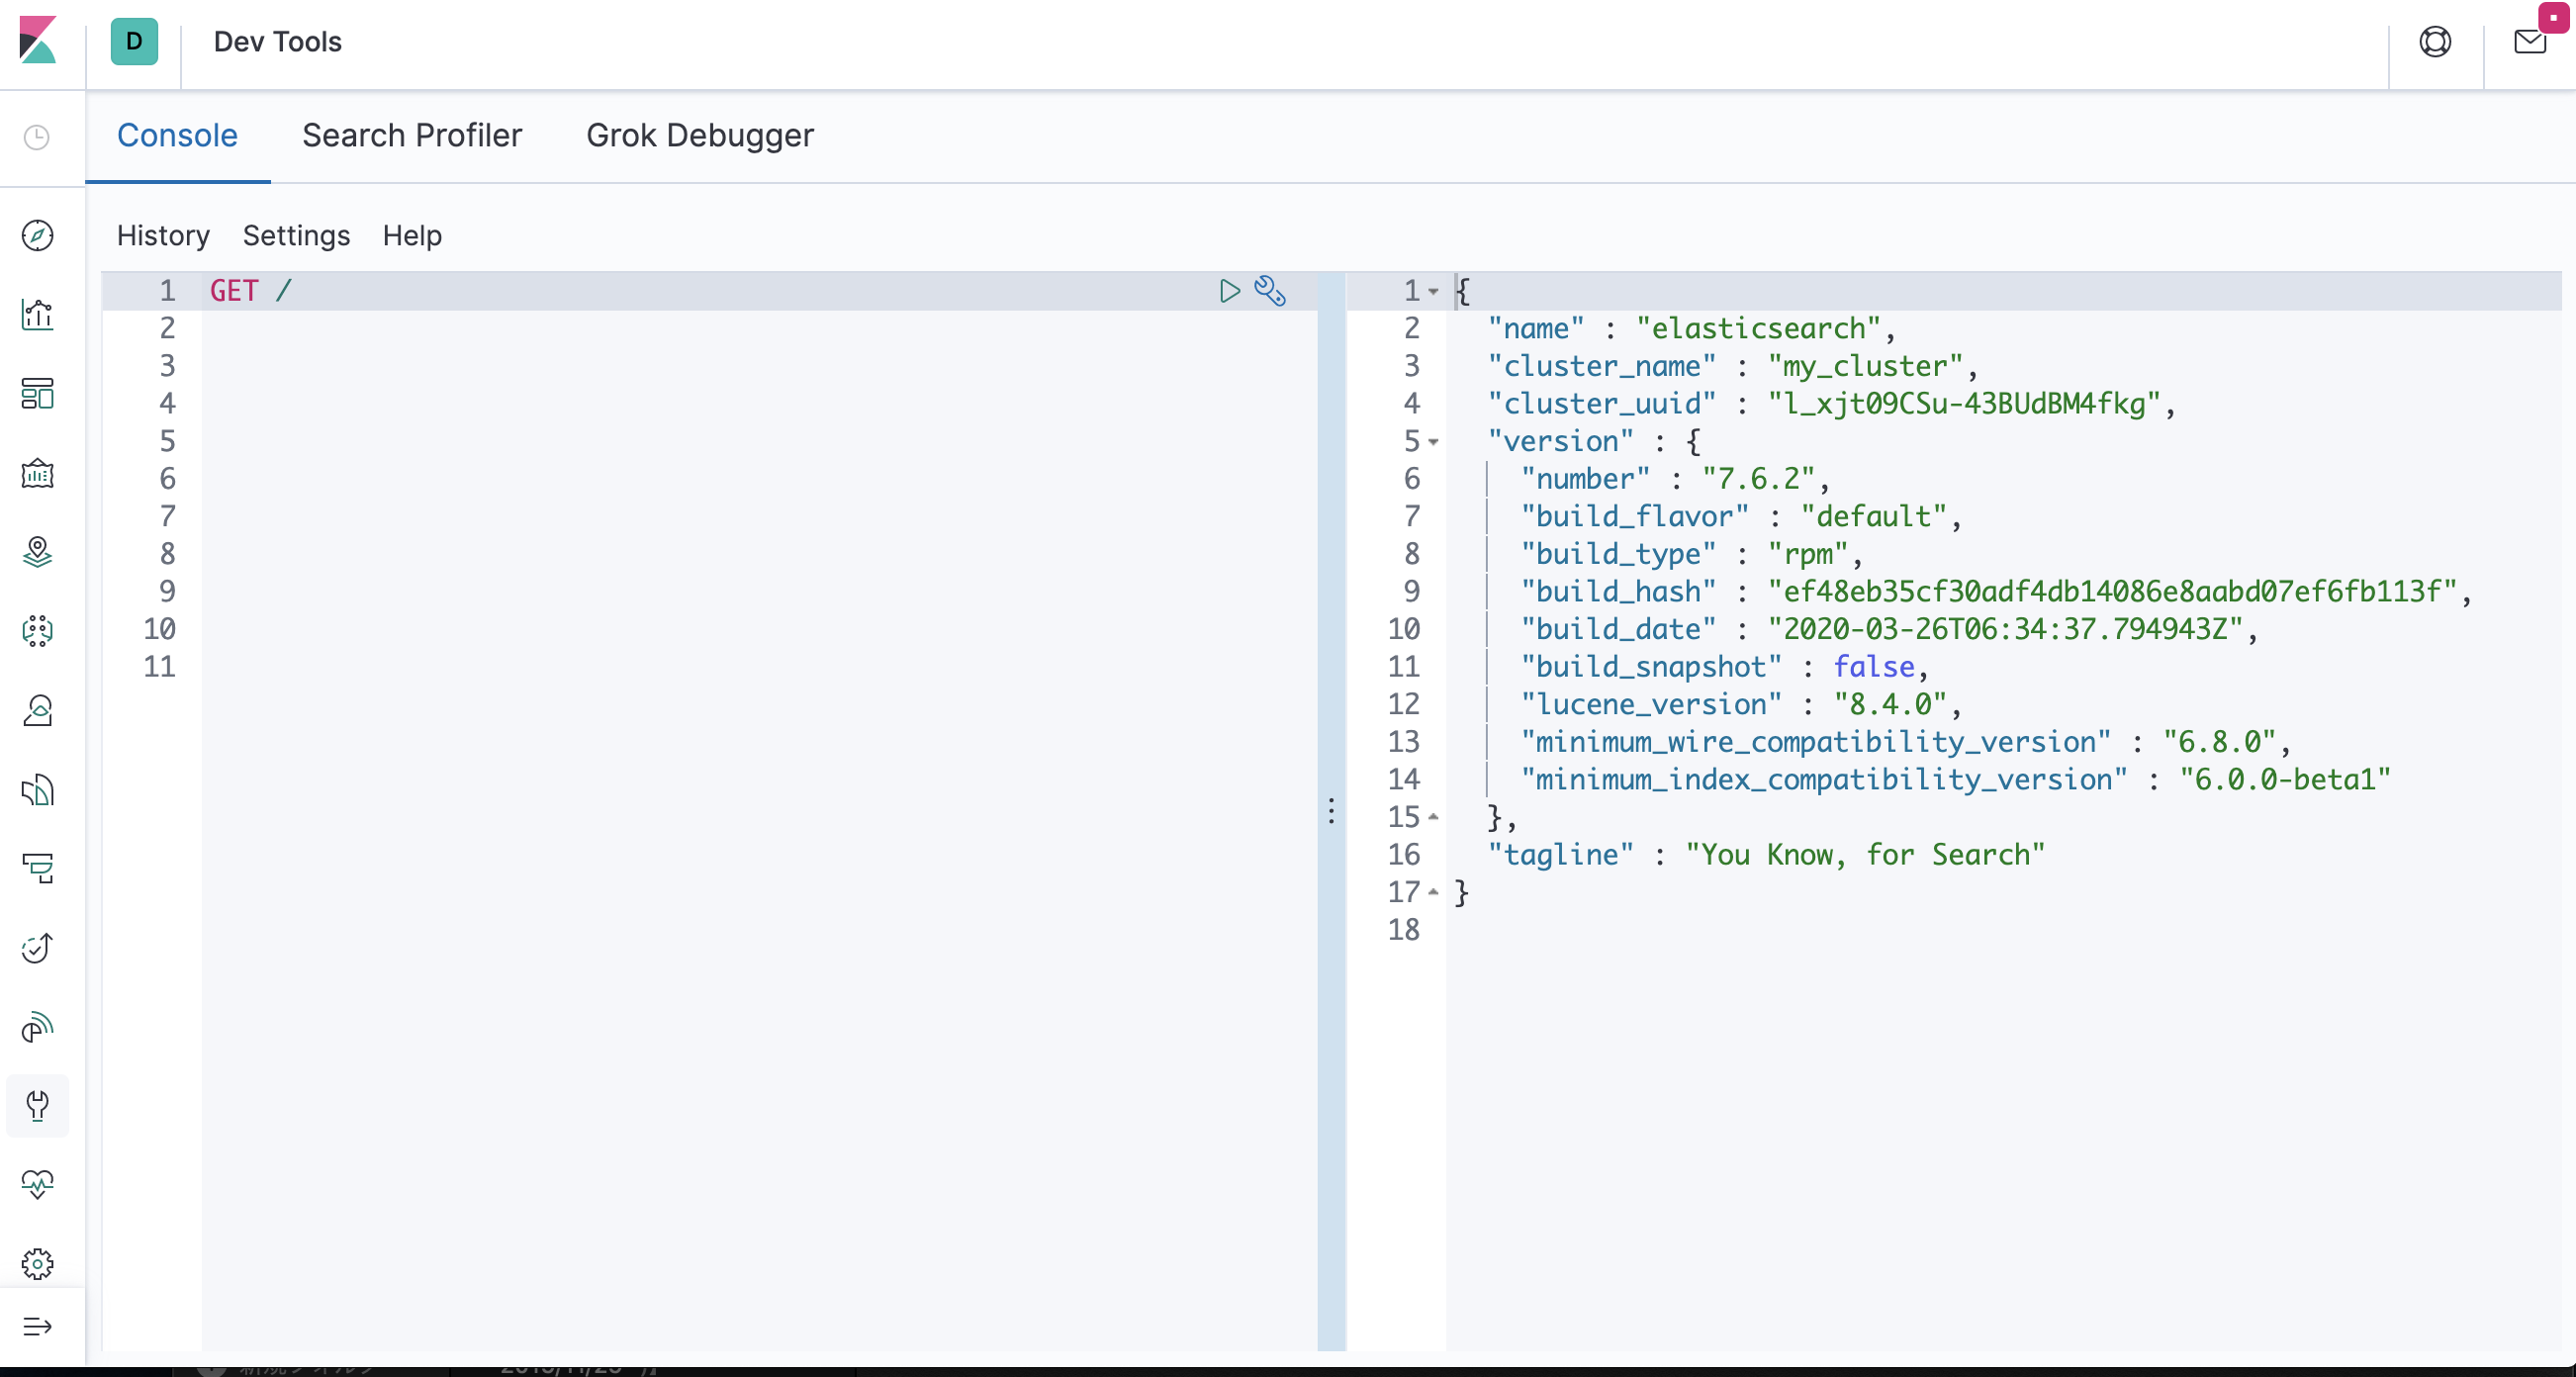
Task: Open Stack Monitoring heartbeat icon
Action: coord(37,1185)
